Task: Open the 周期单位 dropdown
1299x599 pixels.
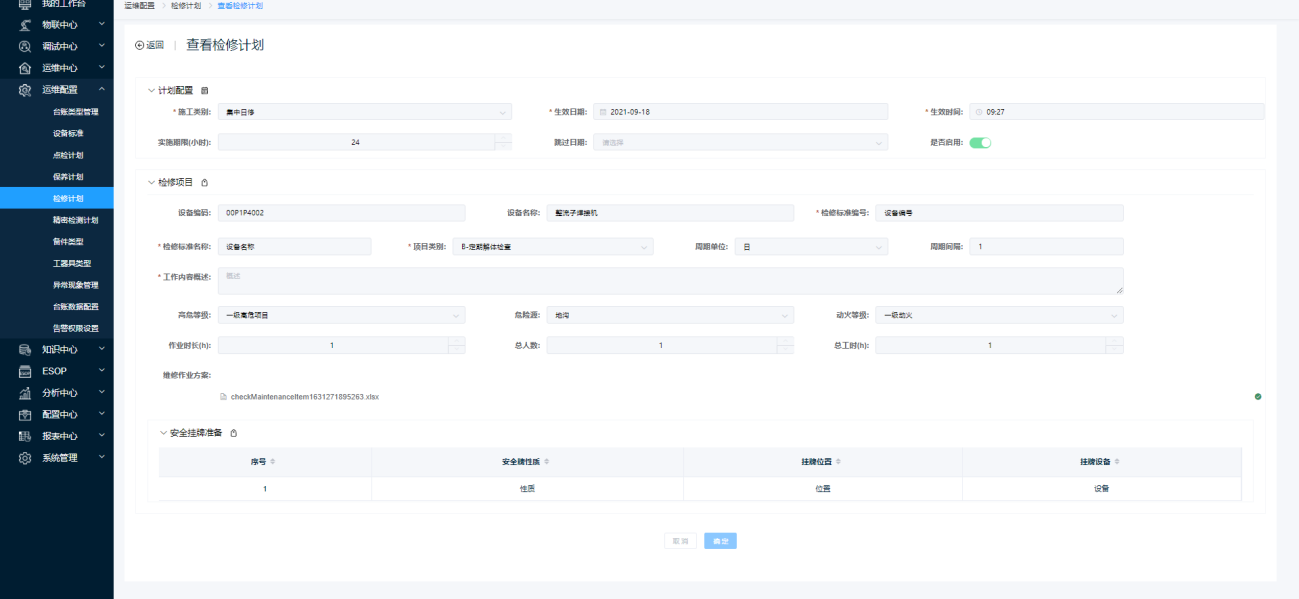Action: click(810, 247)
